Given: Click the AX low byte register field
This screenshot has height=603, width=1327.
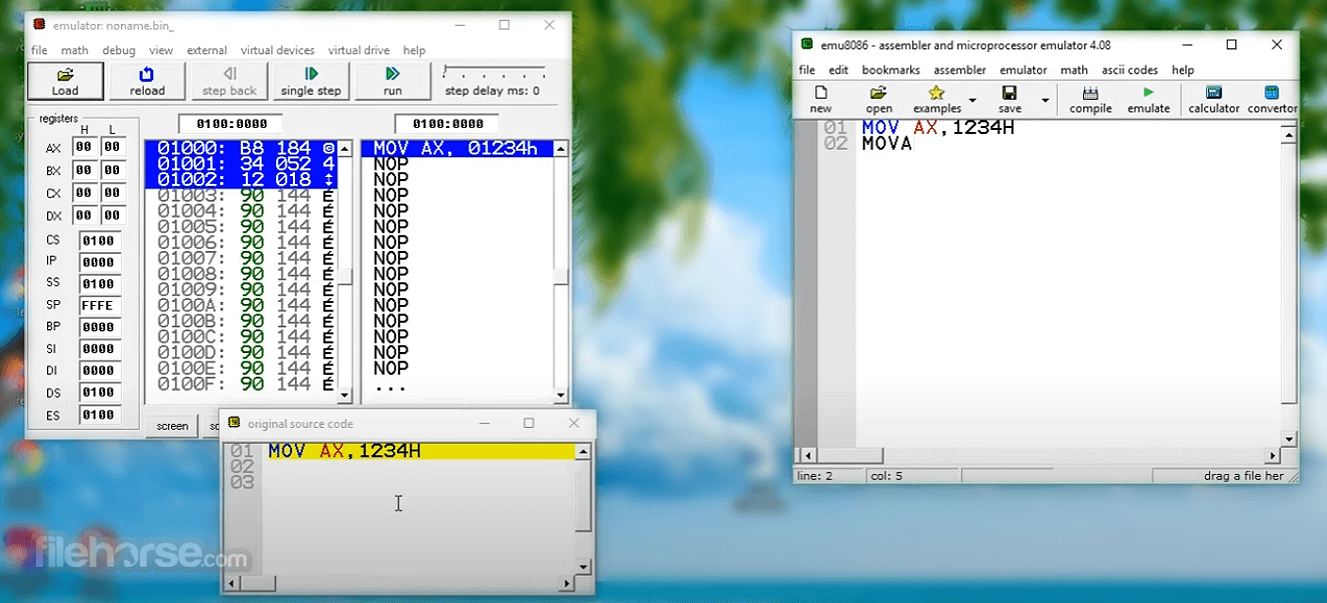Looking at the screenshot, I should (x=112, y=147).
